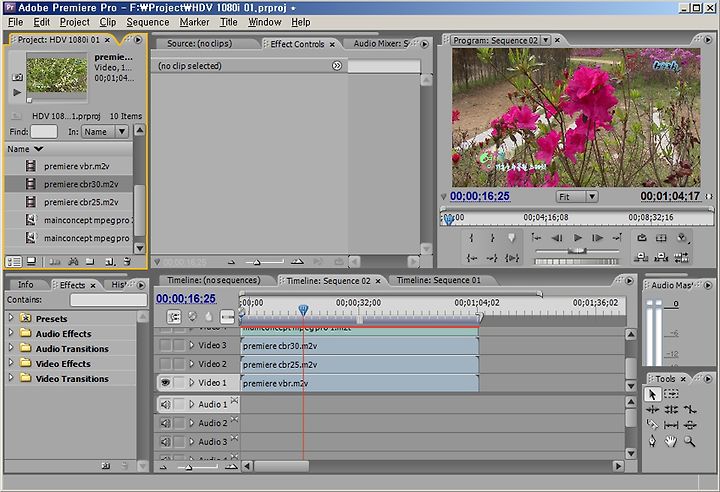Click Play in Program monitor
The image size is (720, 492).
point(578,238)
